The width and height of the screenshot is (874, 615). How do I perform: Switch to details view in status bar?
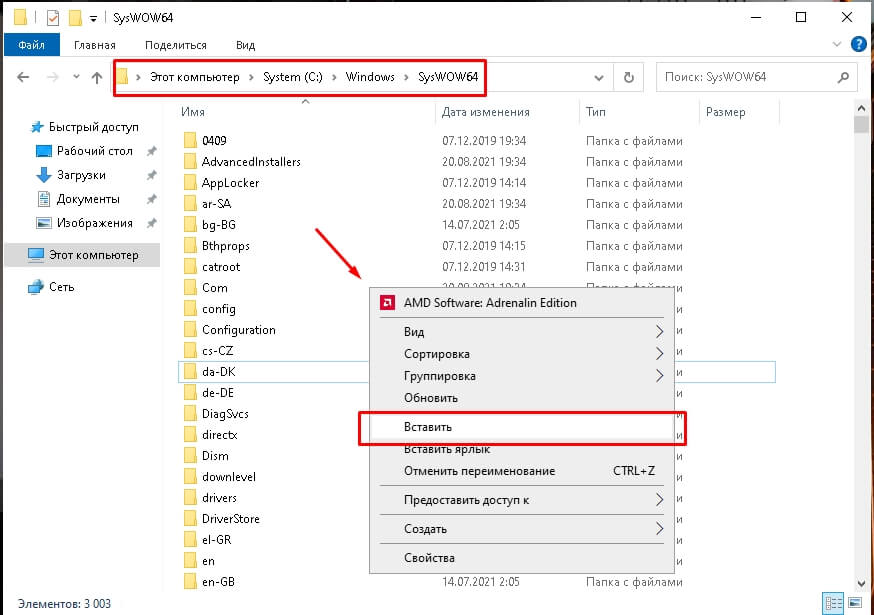click(x=832, y=604)
